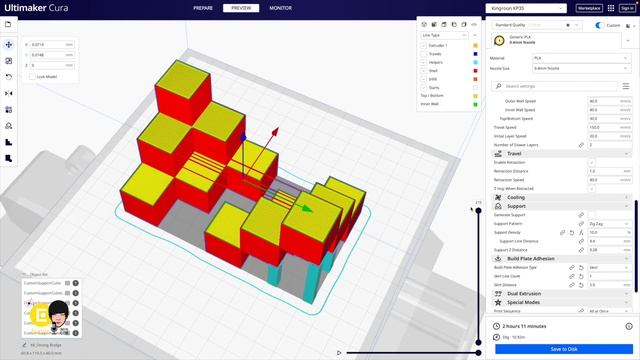Image resolution: width=640 pixels, height=360 pixels.
Task: Open the Material PLA dropdown
Action: [x=581, y=58]
